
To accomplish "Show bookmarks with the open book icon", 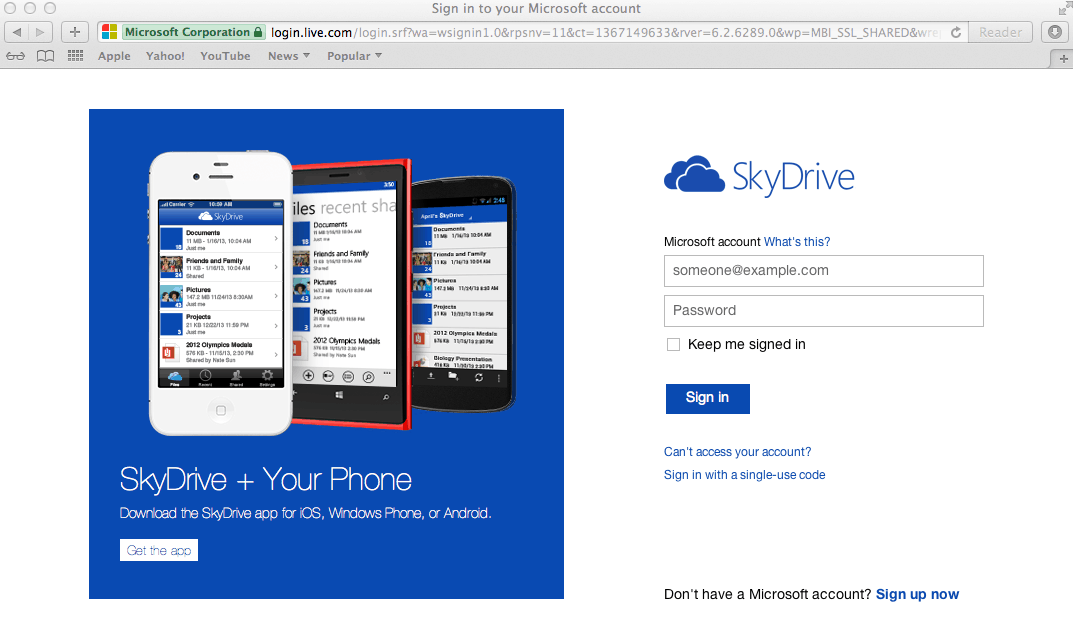I will click(45, 56).
